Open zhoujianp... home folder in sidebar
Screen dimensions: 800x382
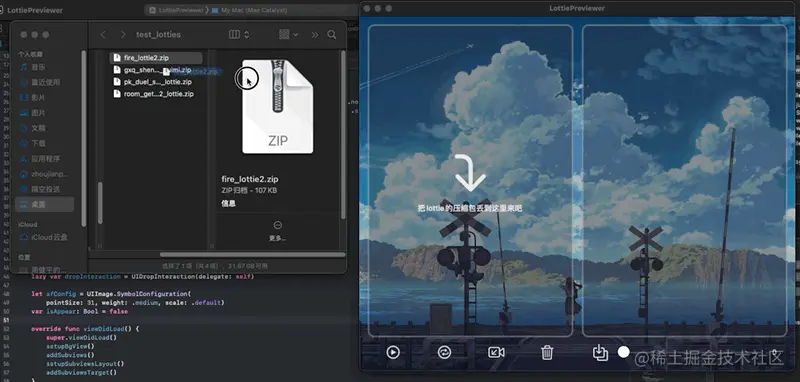click(x=45, y=174)
